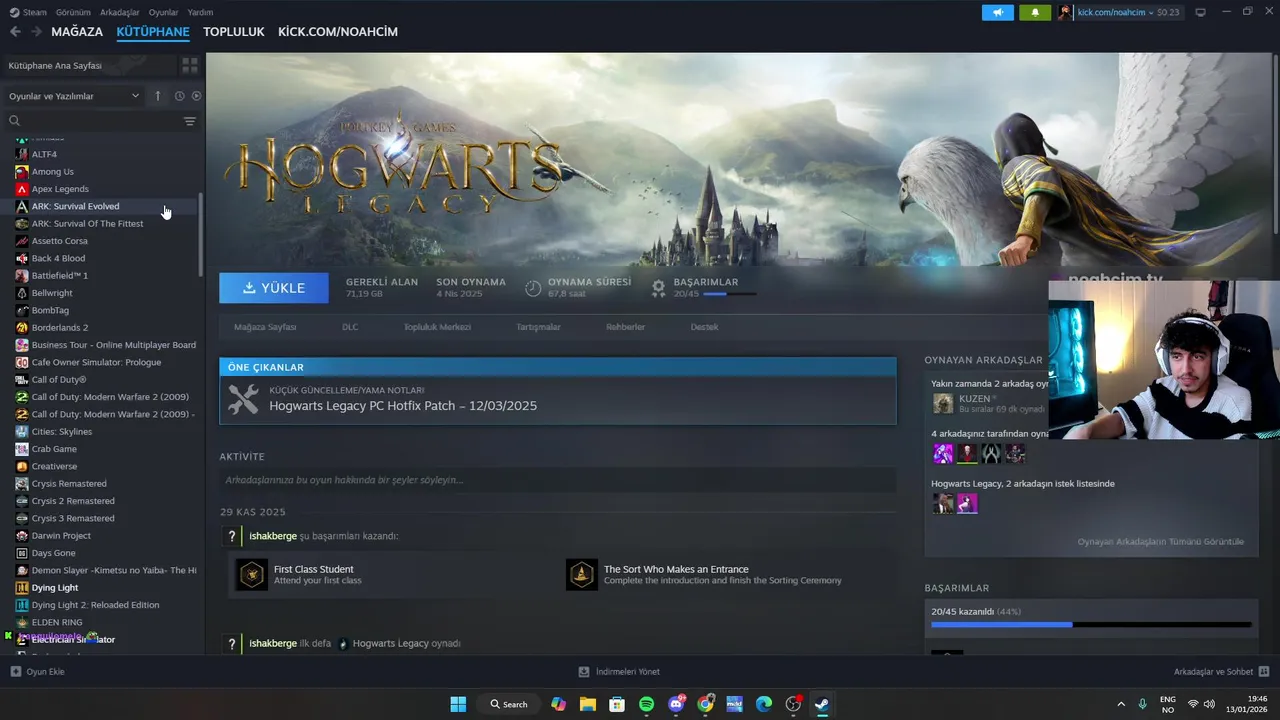Expand the Oyunlar ve Yazılımlar dropdown
1280x720 pixels.
pos(74,96)
